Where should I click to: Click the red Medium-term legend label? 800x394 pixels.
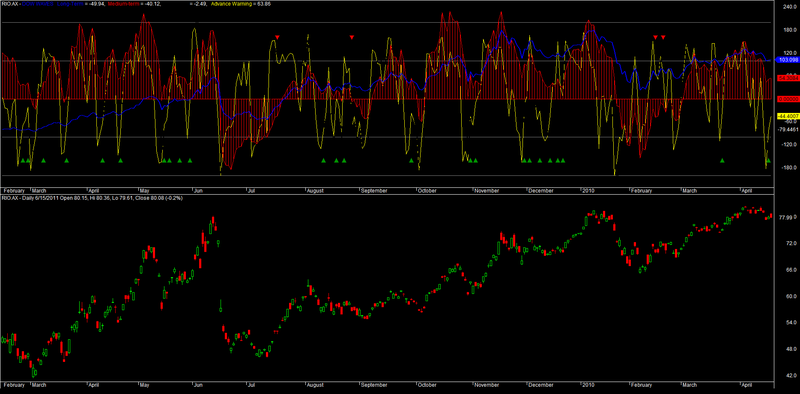[x=122, y=3]
